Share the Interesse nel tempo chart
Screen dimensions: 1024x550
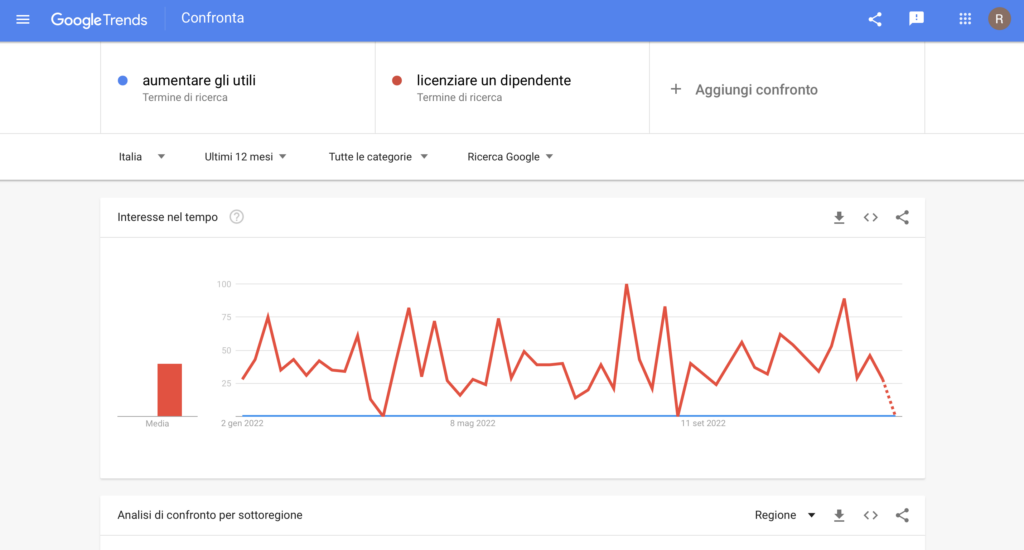[x=902, y=217]
